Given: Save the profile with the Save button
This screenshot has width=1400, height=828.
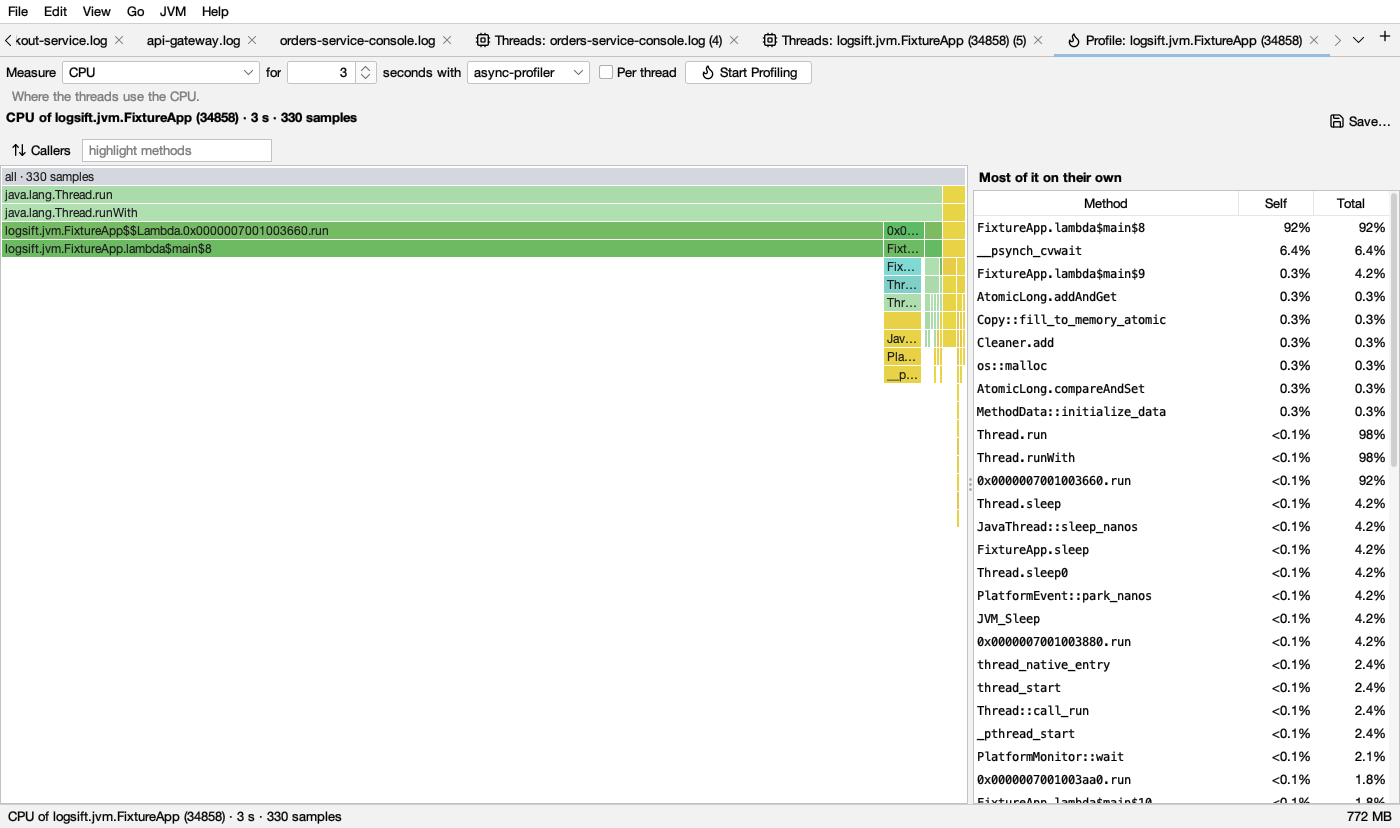Looking at the screenshot, I should click(1360, 121).
